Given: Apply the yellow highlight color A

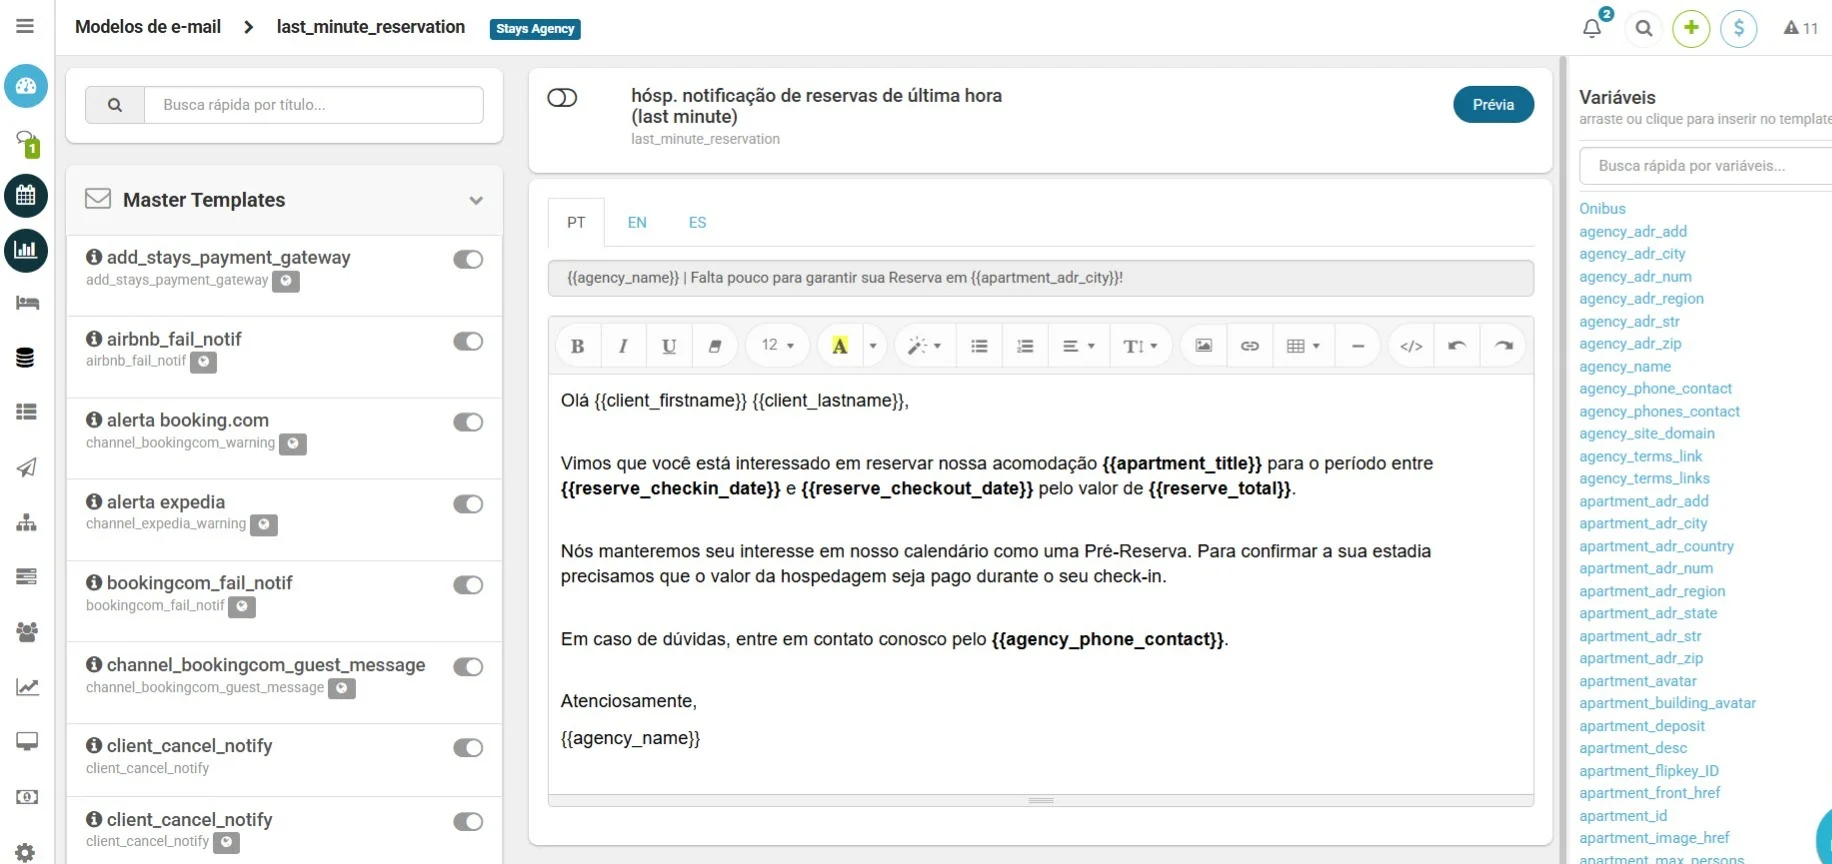Looking at the screenshot, I should 840,346.
